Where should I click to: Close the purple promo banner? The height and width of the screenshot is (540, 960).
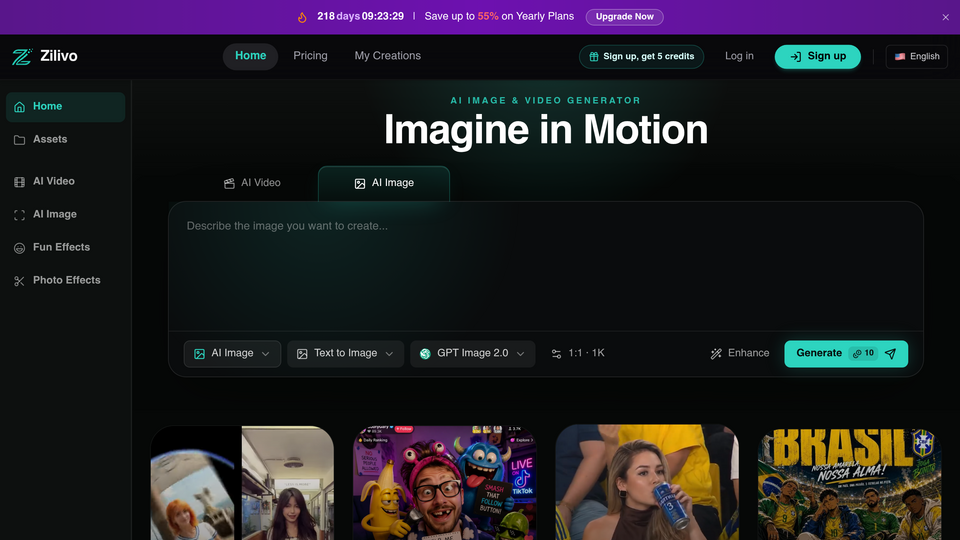(945, 17)
